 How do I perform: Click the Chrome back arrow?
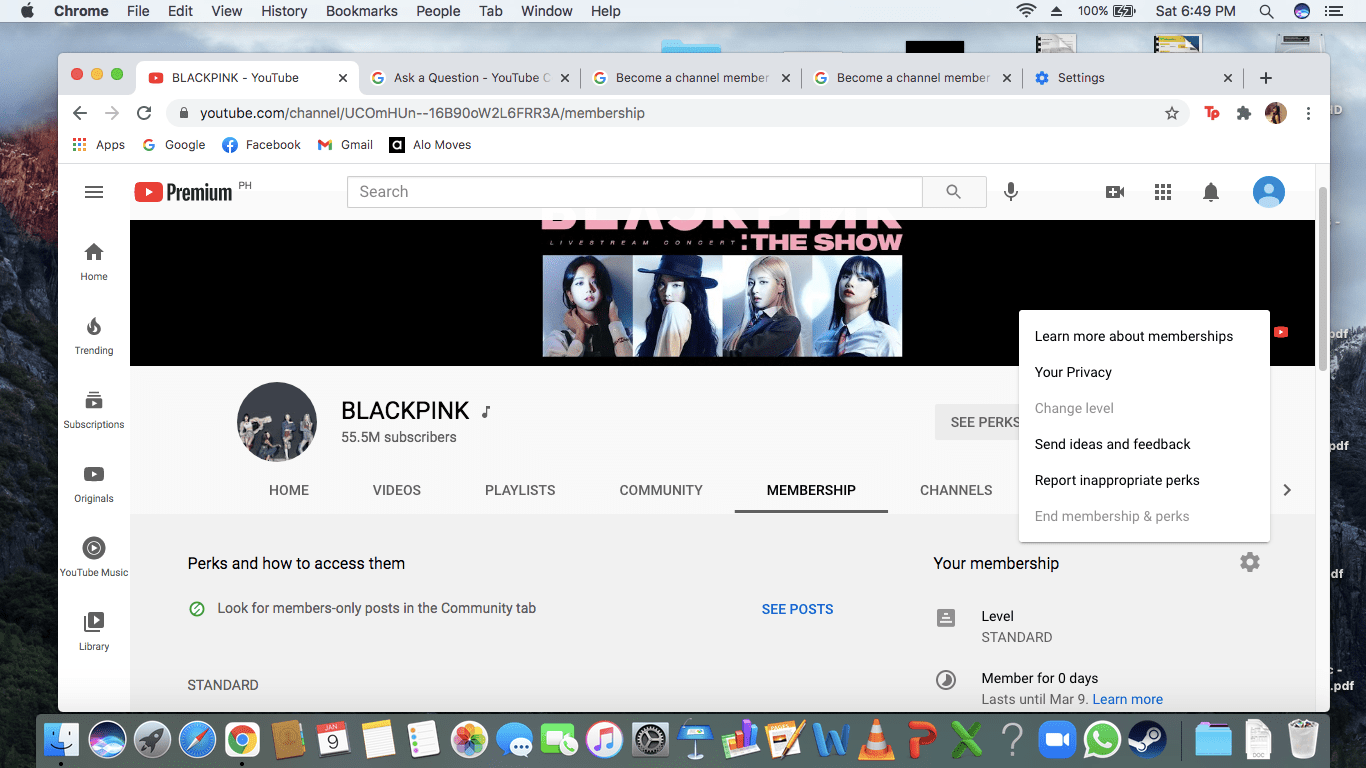tap(80, 113)
